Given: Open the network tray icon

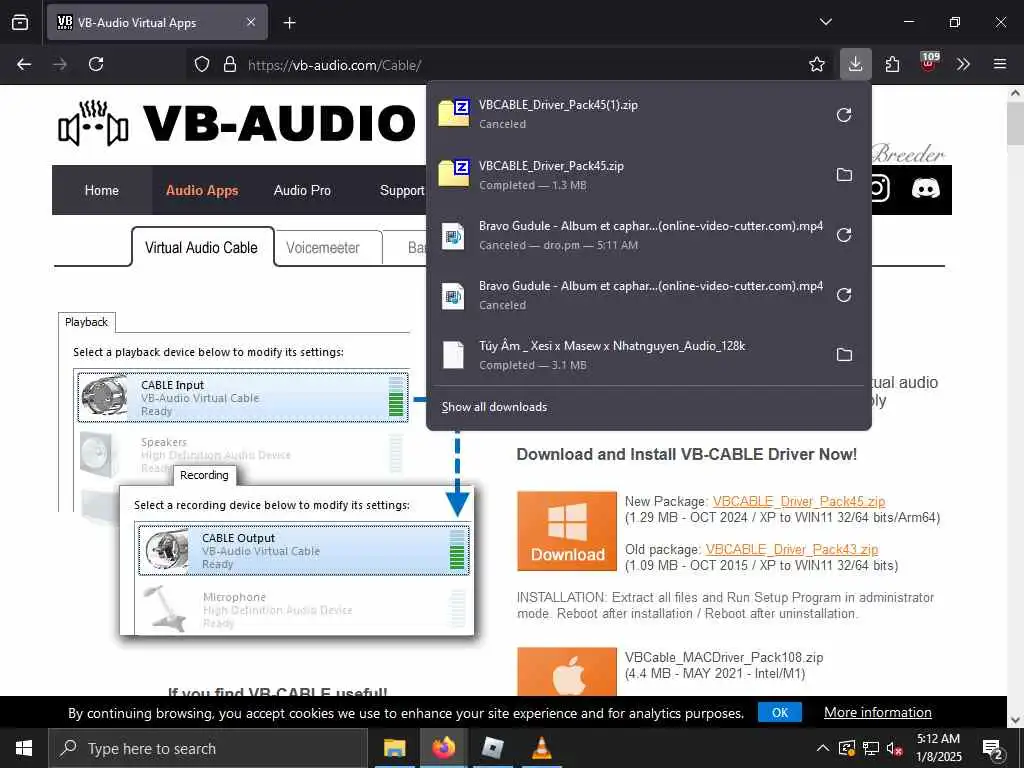Looking at the screenshot, I should coord(871,748).
